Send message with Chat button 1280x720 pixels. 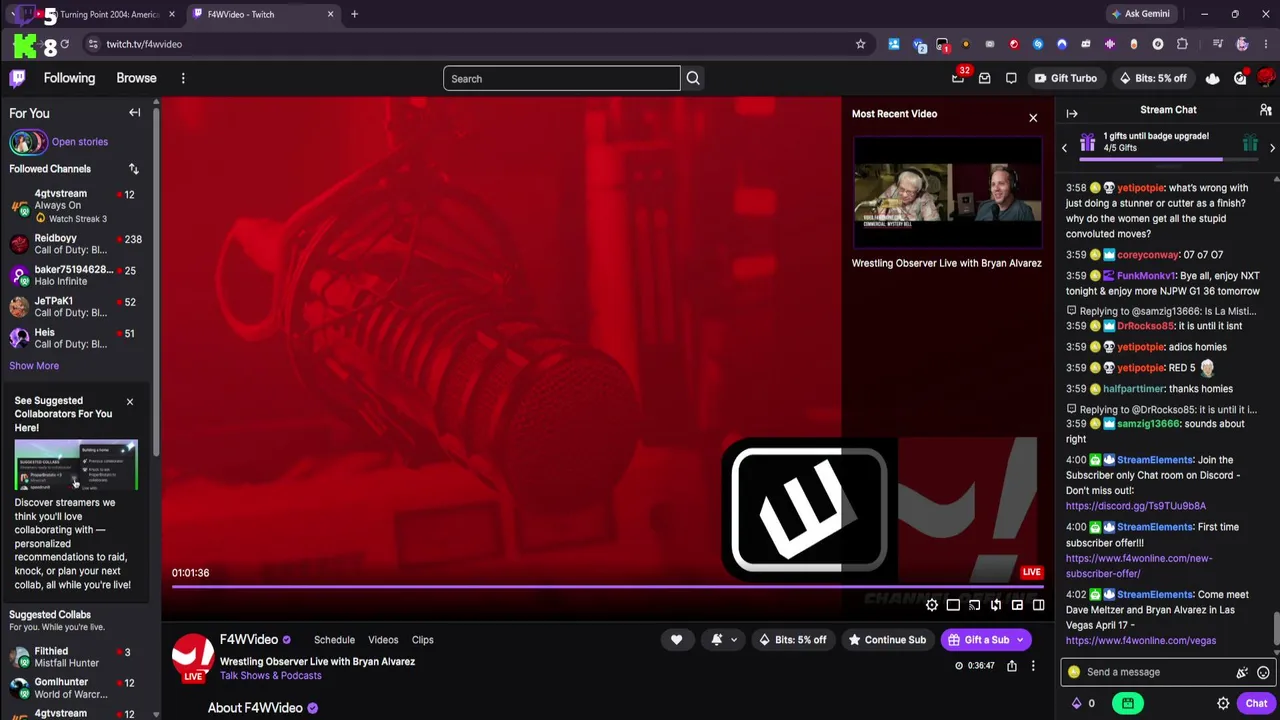pos(1256,704)
